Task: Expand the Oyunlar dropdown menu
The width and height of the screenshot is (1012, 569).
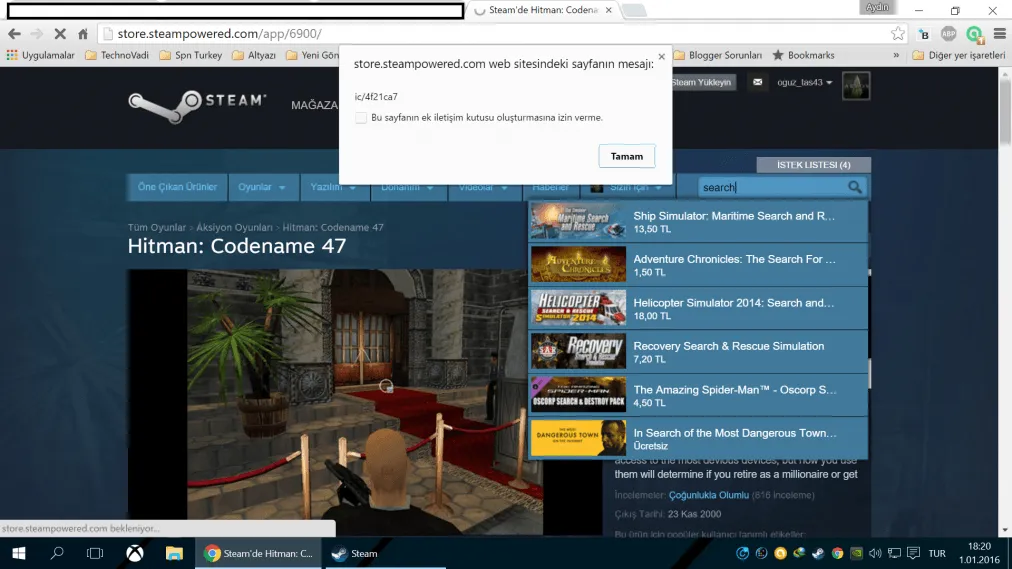Action: (x=262, y=187)
